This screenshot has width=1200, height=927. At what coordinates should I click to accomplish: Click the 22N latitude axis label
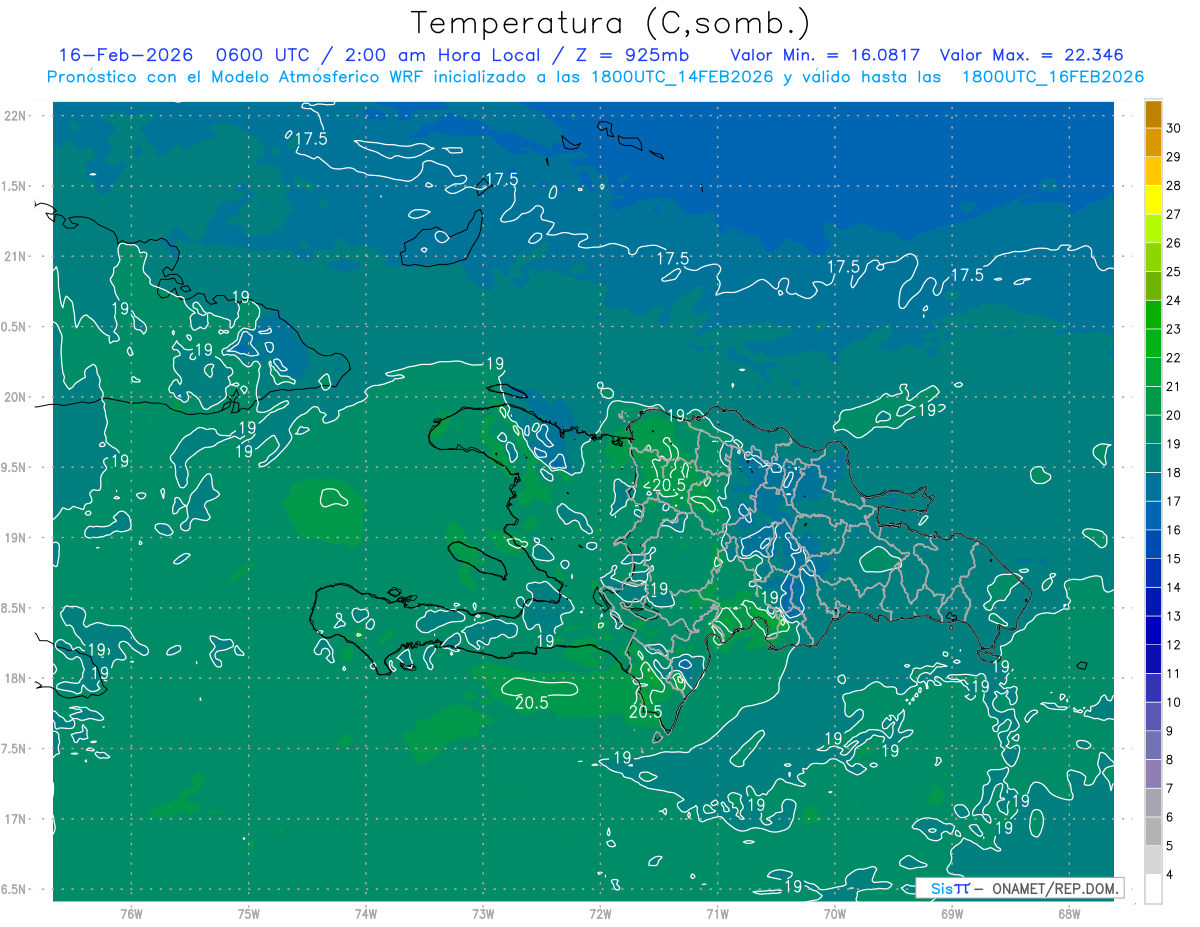17,116
